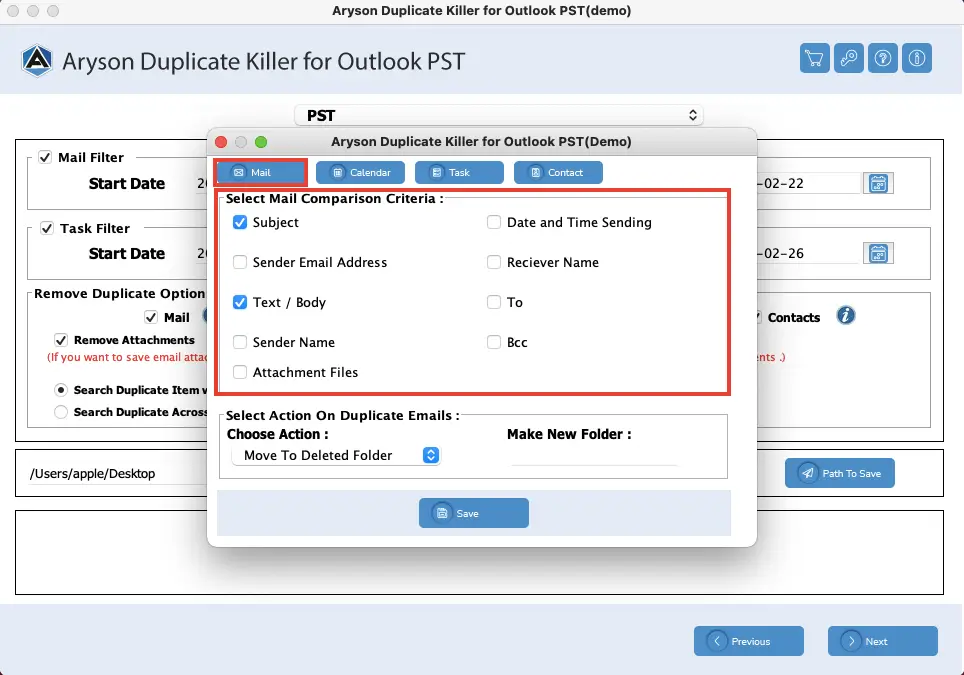The height and width of the screenshot is (675, 964).
Task: Open the question mark help icon
Action: [x=883, y=58]
